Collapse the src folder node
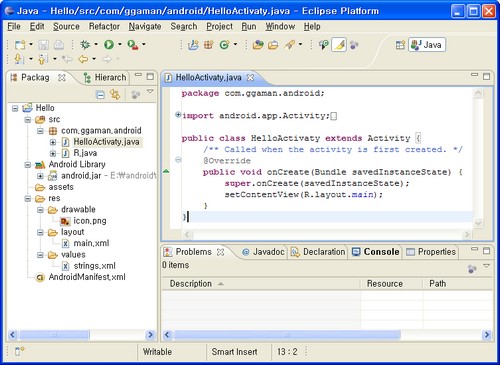500x365 pixels. tap(28, 120)
